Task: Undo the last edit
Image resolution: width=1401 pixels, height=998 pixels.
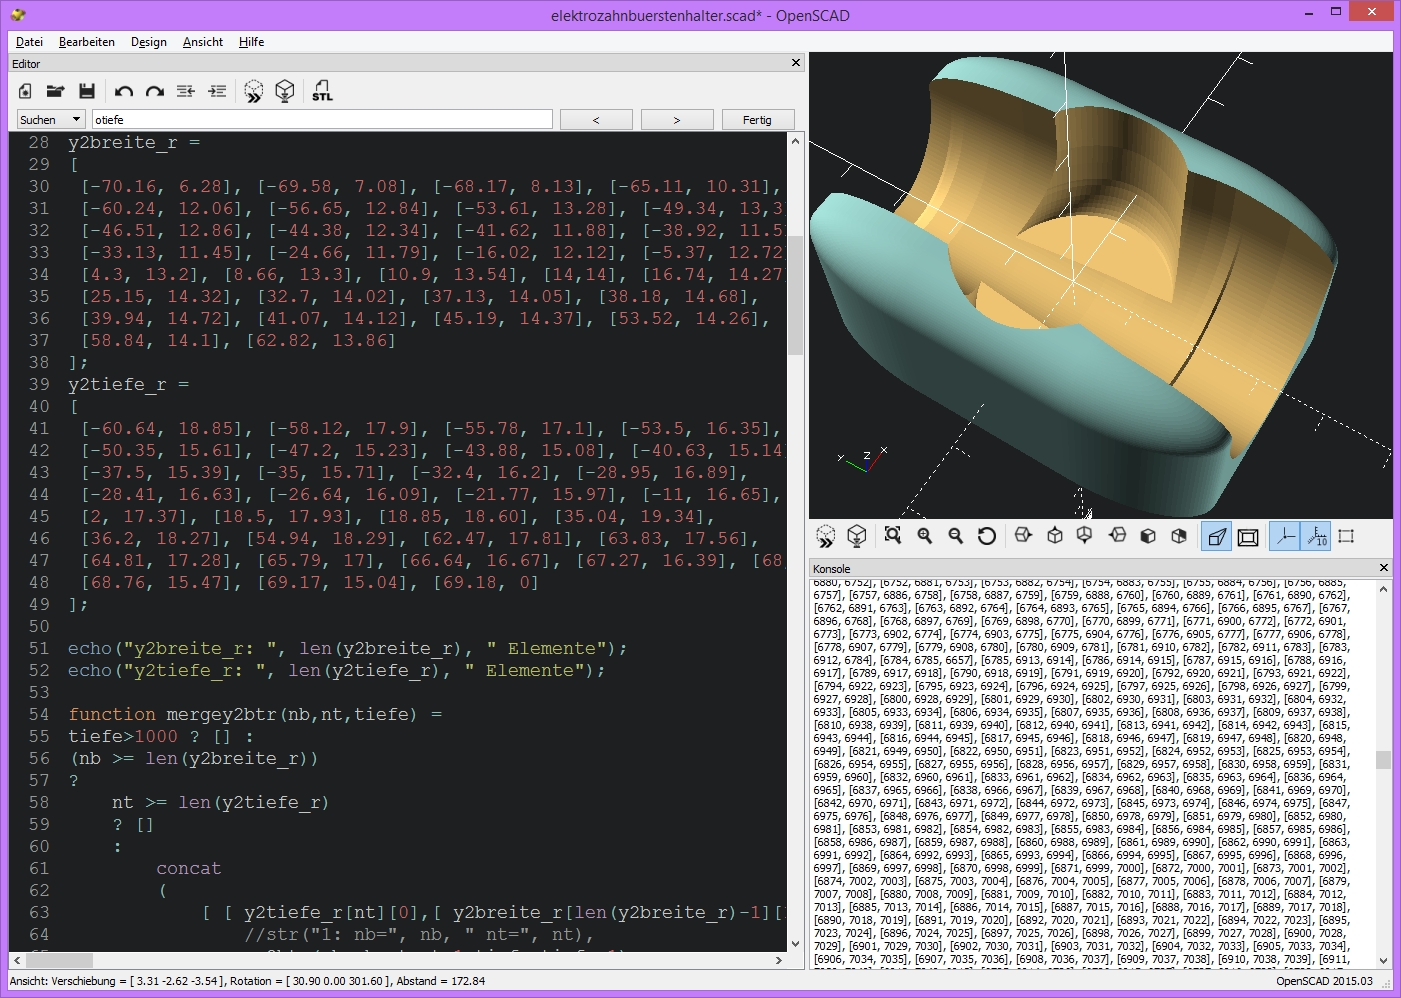Action: [x=124, y=91]
